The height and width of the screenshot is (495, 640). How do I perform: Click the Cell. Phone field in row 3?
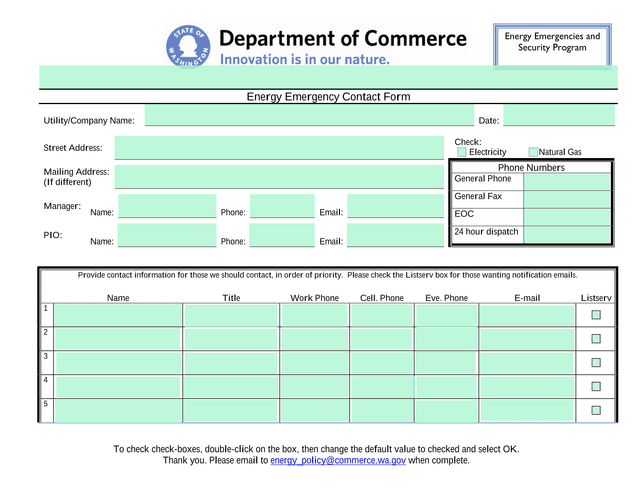[382, 363]
